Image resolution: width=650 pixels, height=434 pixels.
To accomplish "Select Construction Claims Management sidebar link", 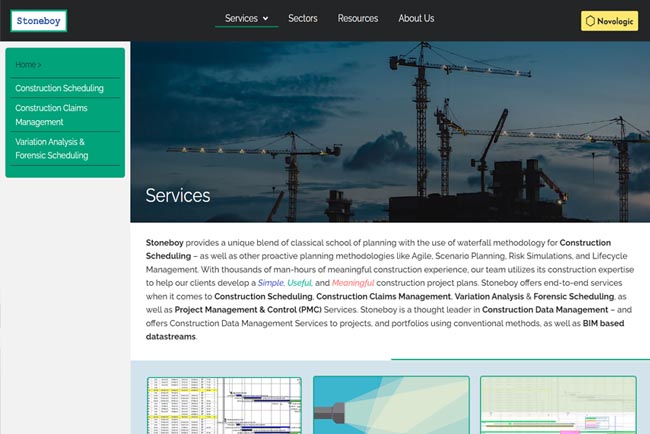I will tap(51, 115).
